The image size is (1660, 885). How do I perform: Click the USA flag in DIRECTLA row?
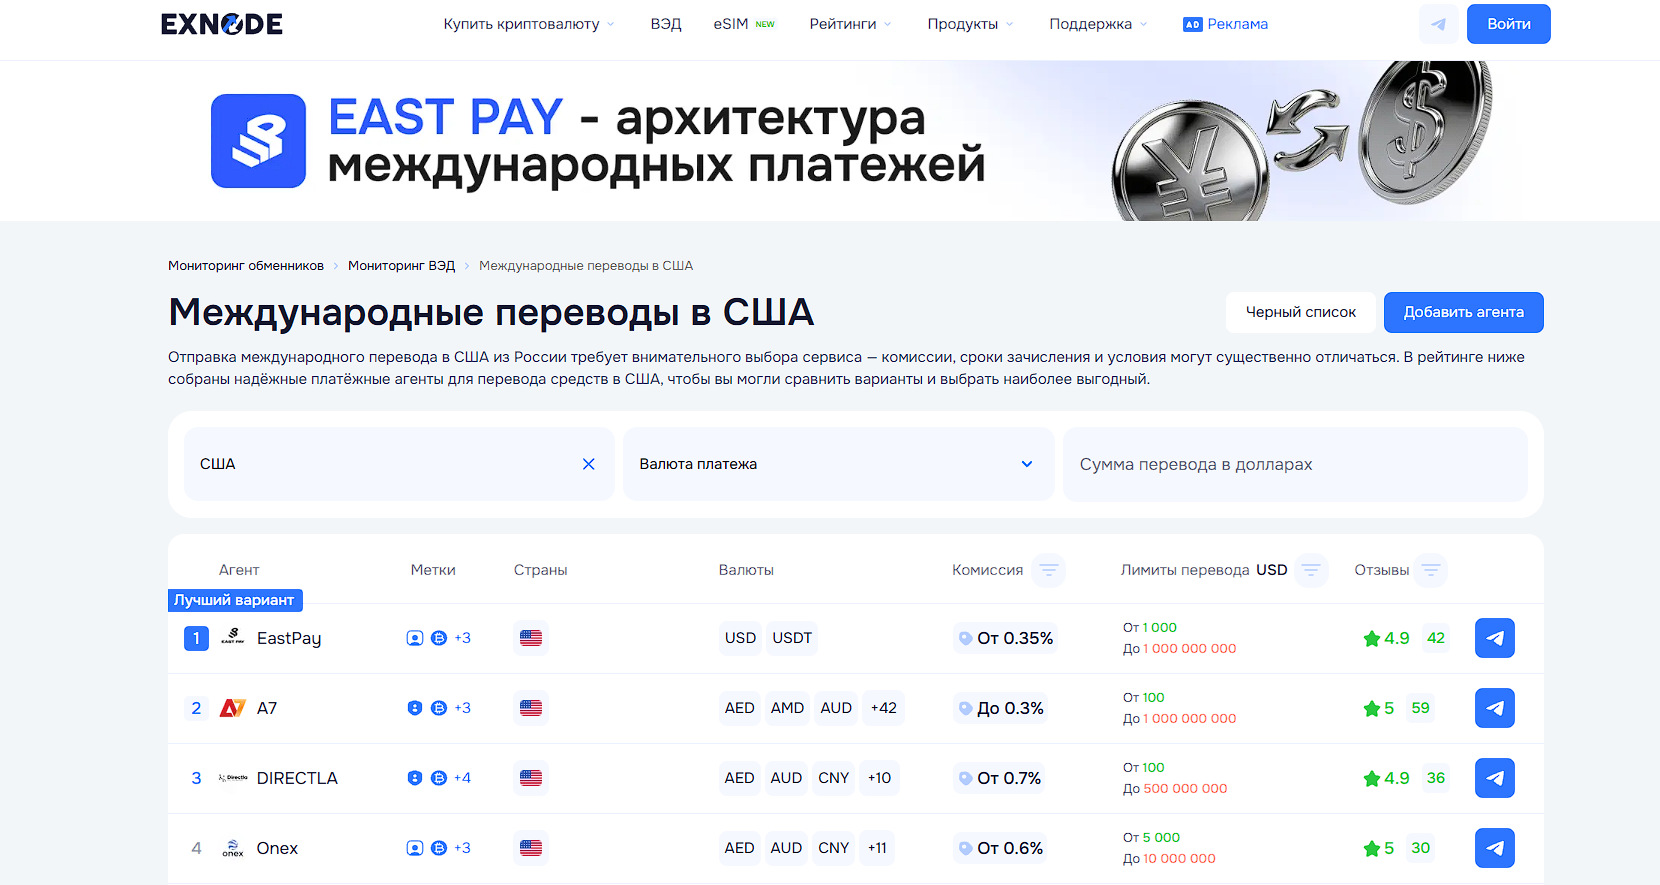tap(531, 778)
